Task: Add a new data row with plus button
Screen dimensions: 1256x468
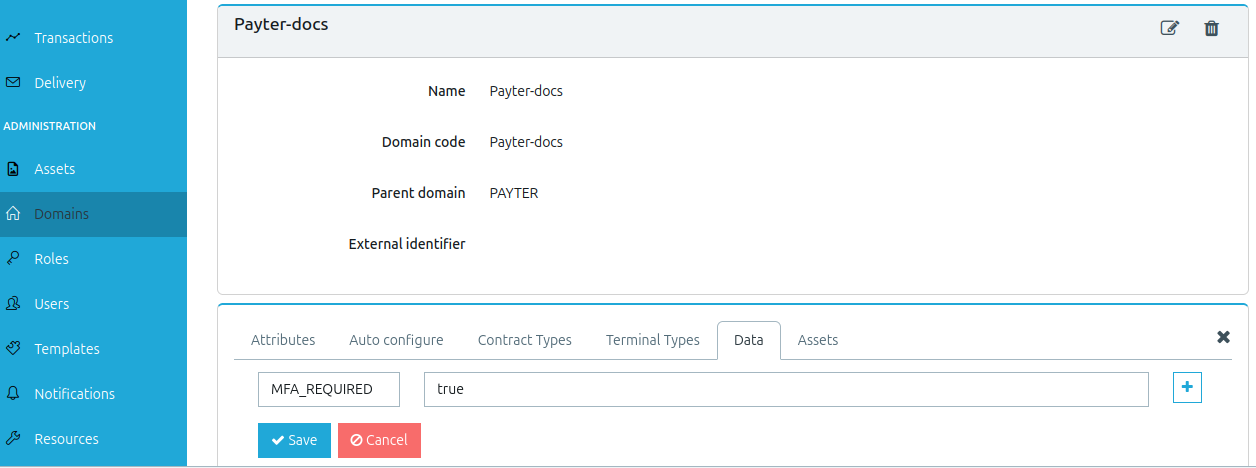Action: point(1187,388)
